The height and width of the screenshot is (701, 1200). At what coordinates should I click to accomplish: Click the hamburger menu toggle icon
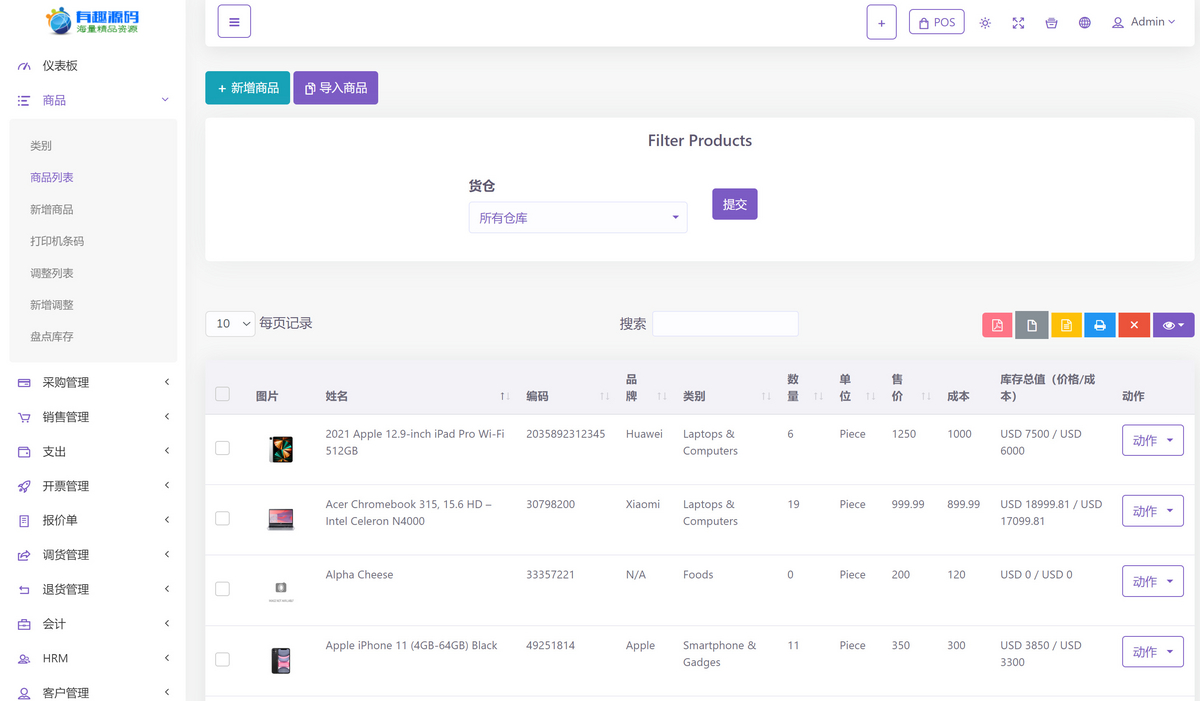[234, 21]
